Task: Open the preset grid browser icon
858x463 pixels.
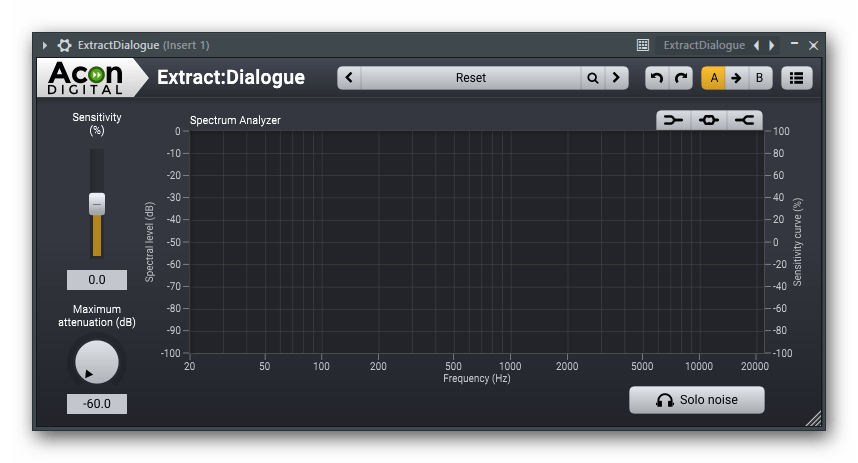Action: pyautogui.click(x=643, y=45)
